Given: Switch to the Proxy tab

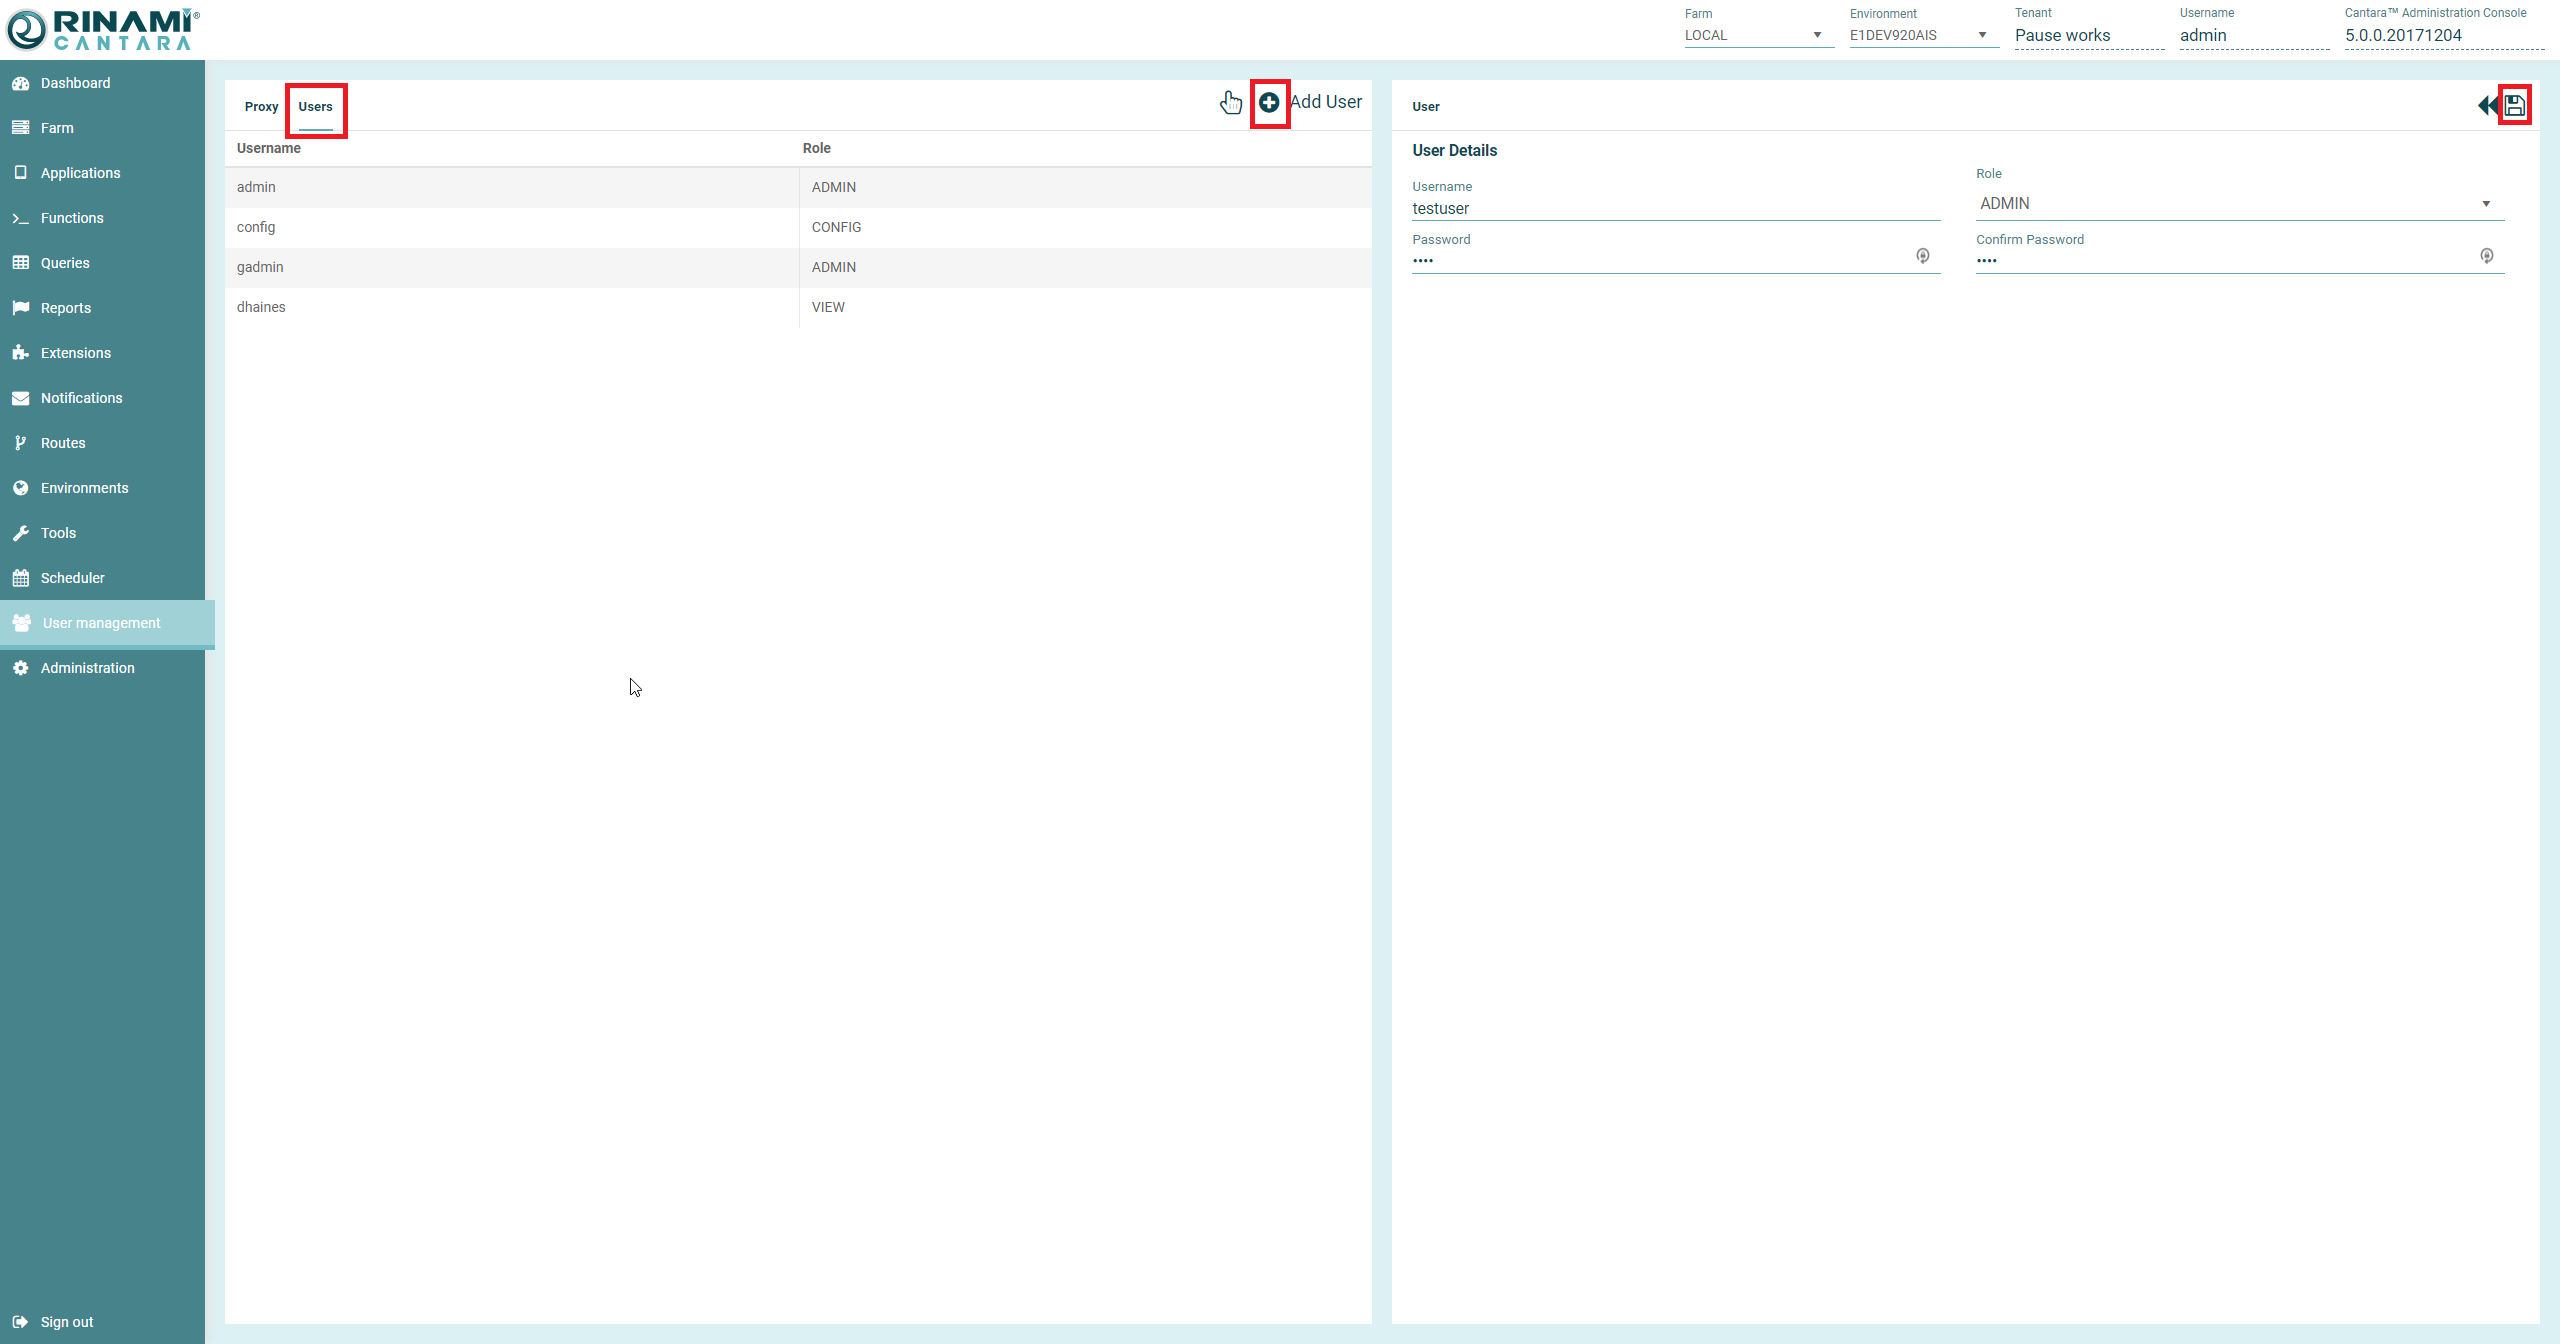Looking at the screenshot, I should pos(261,107).
